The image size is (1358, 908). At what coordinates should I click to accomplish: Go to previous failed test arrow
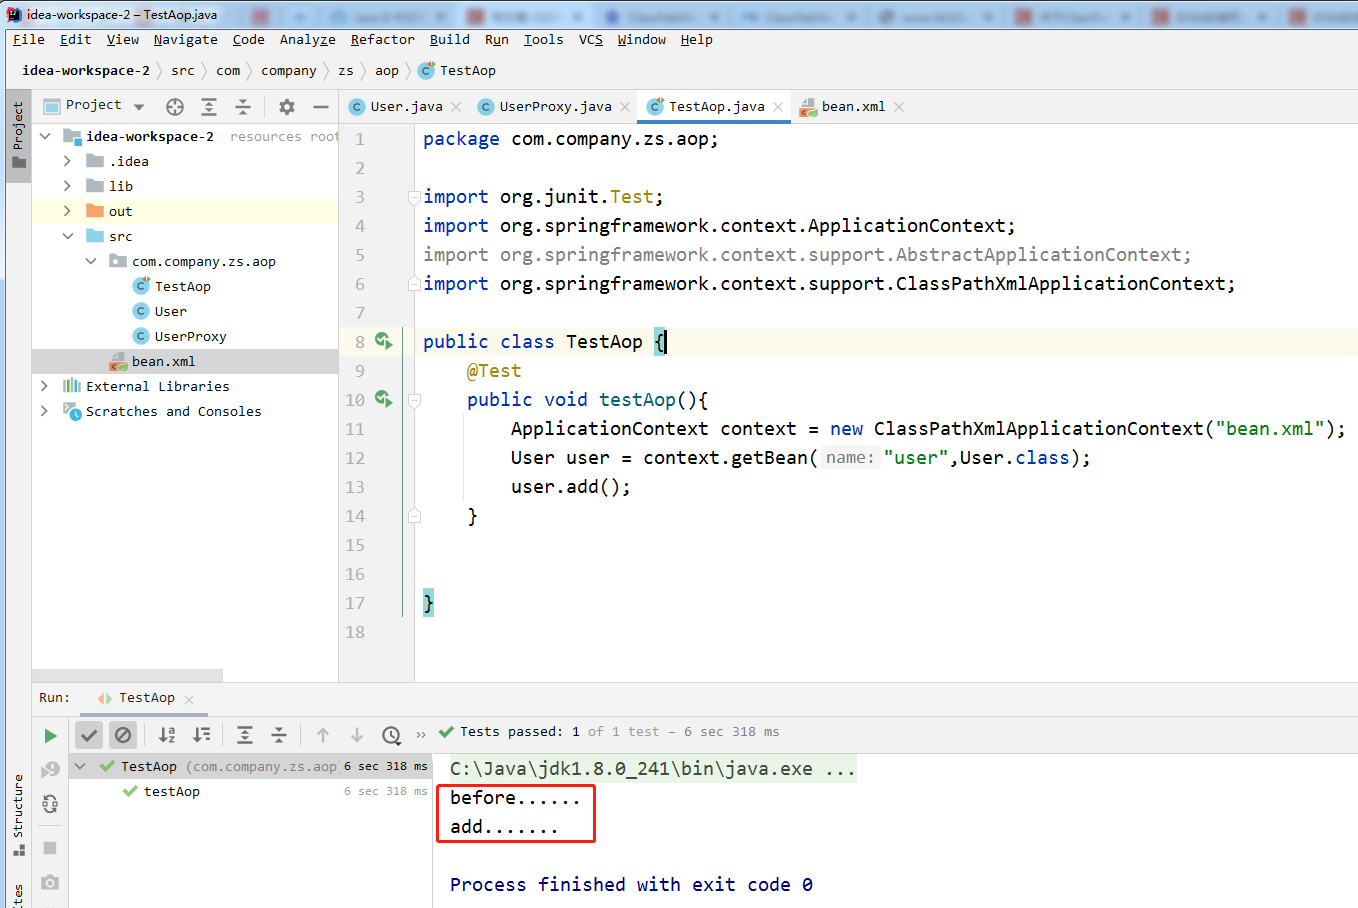click(323, 735)
